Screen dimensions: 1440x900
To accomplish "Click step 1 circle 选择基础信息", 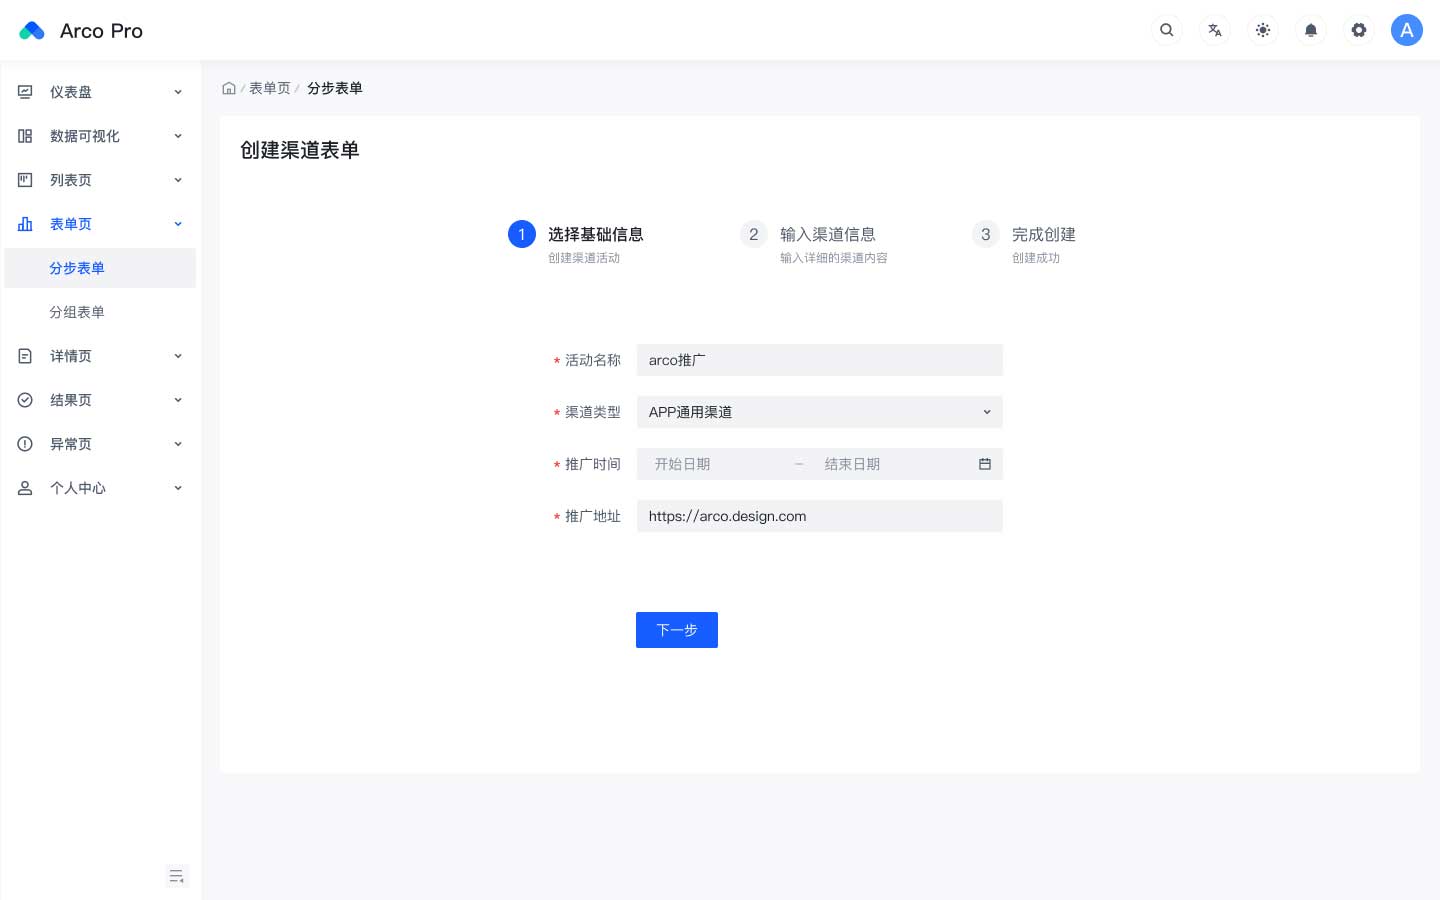I will point(522,234).
